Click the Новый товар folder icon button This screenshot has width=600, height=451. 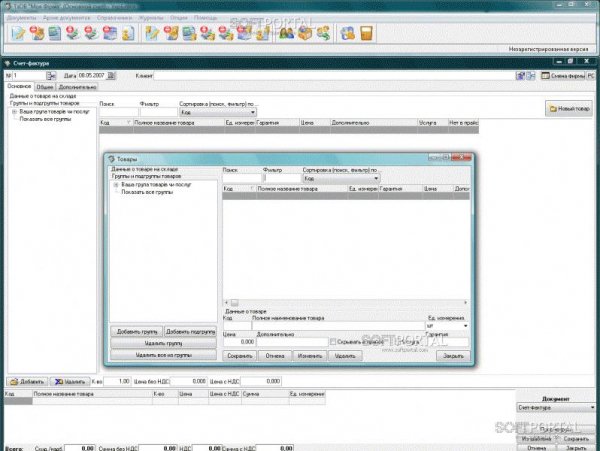pos(566,107)
